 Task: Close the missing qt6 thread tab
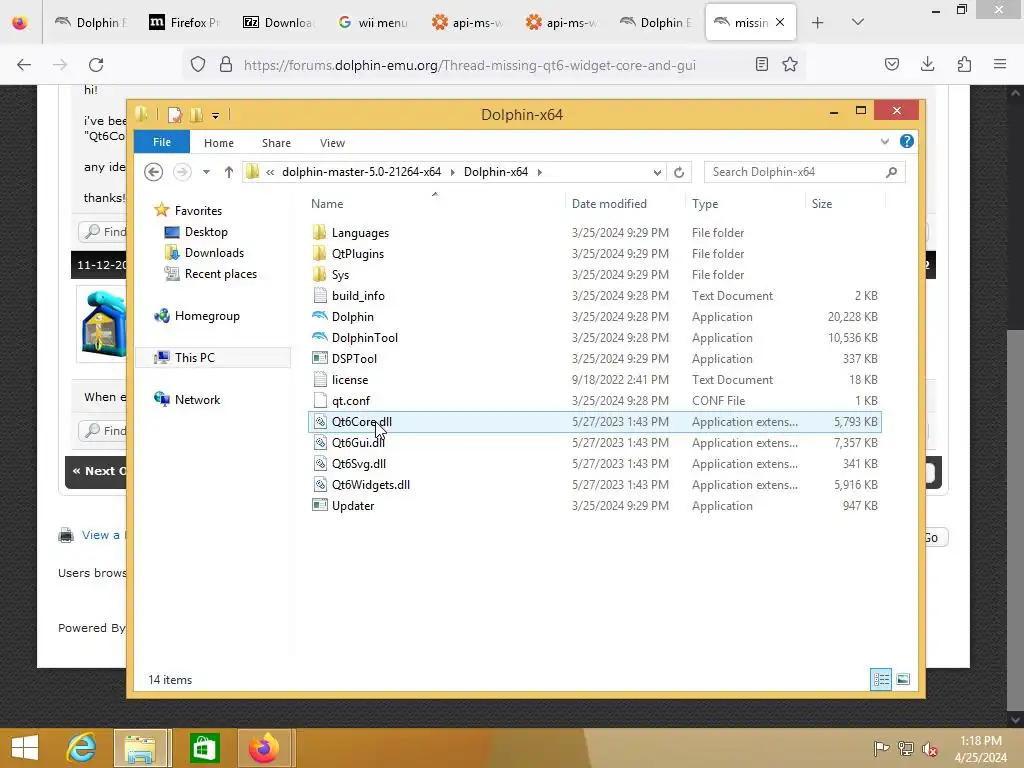(780, 22)
